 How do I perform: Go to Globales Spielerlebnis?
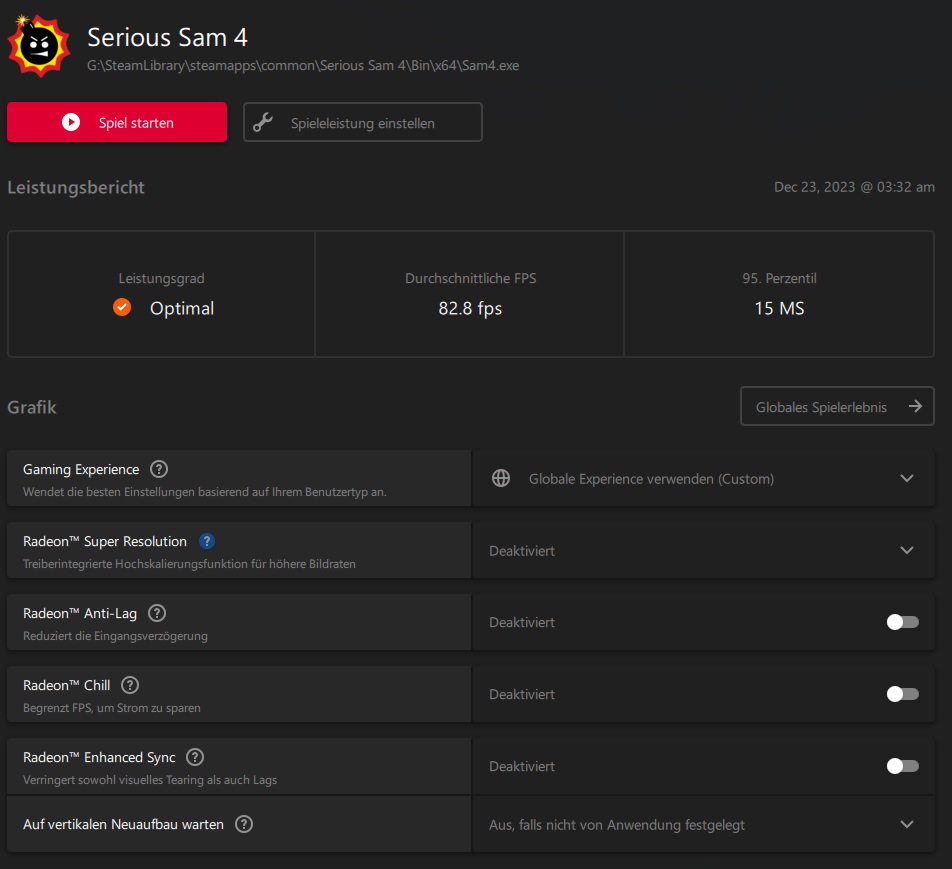837,406
